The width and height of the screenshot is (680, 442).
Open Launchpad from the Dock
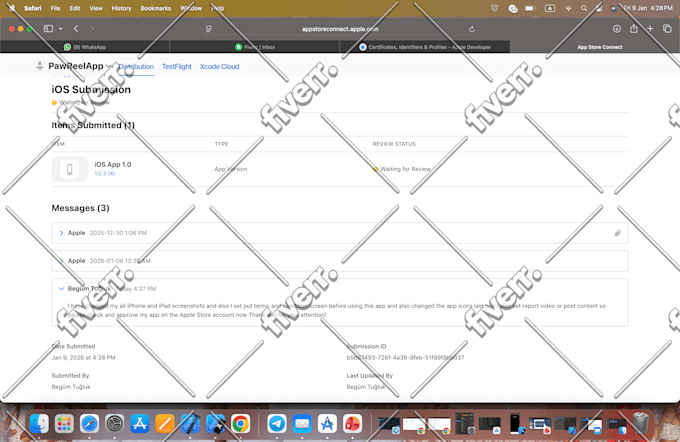click(x=64, y=423)
